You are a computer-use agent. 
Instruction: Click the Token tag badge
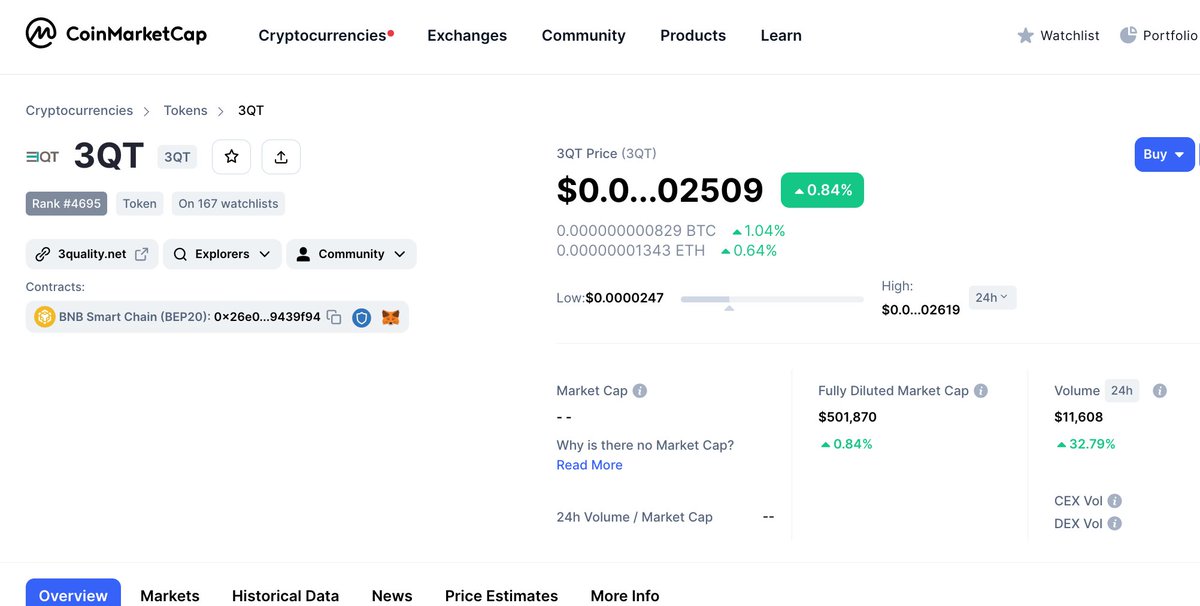click(139, 203)
